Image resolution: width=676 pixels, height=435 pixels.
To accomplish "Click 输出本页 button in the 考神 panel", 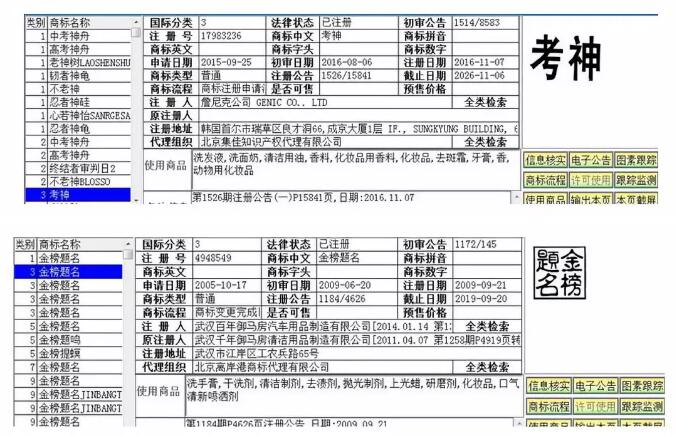I will pyautogui.click(x=591, y=199).
